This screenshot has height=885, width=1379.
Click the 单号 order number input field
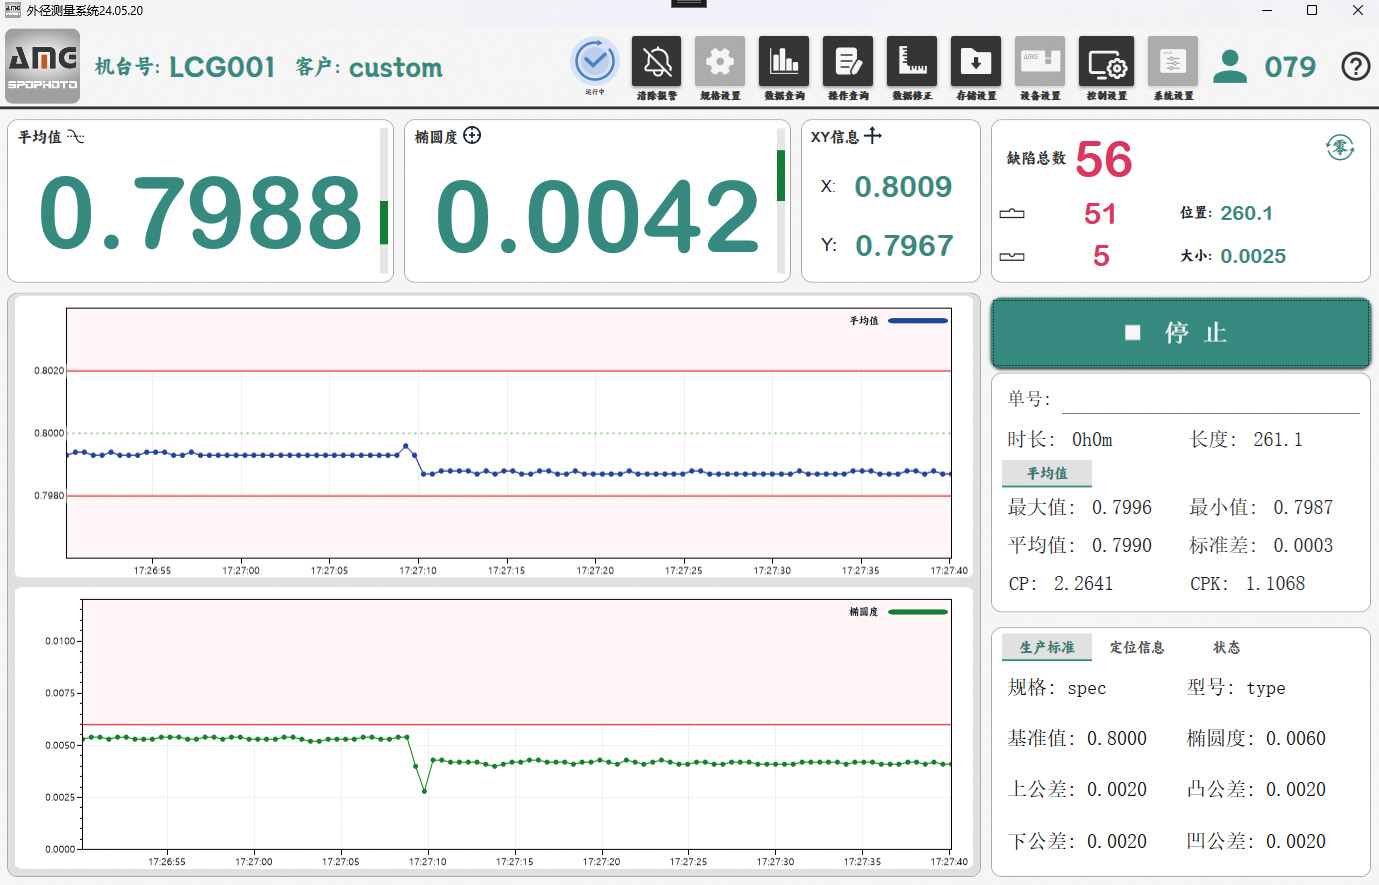point(1210,400)
